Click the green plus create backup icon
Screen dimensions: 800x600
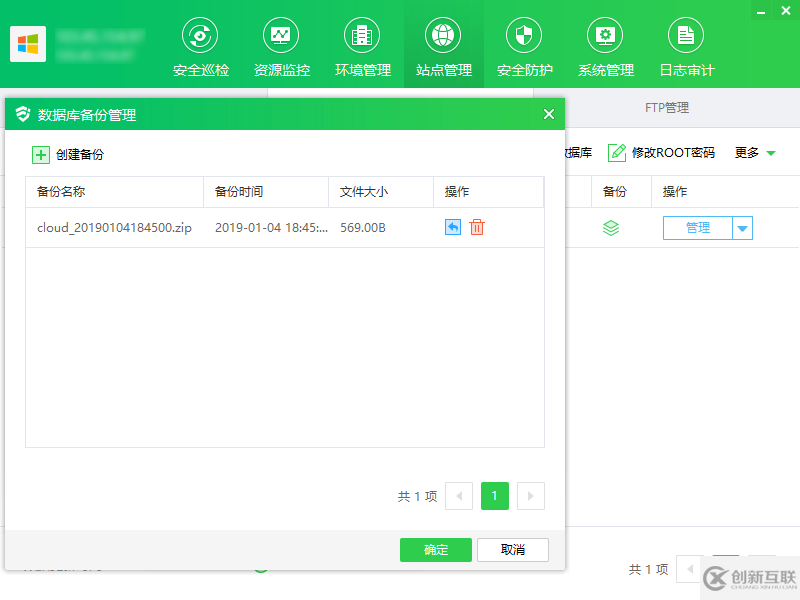pos(41,155)
